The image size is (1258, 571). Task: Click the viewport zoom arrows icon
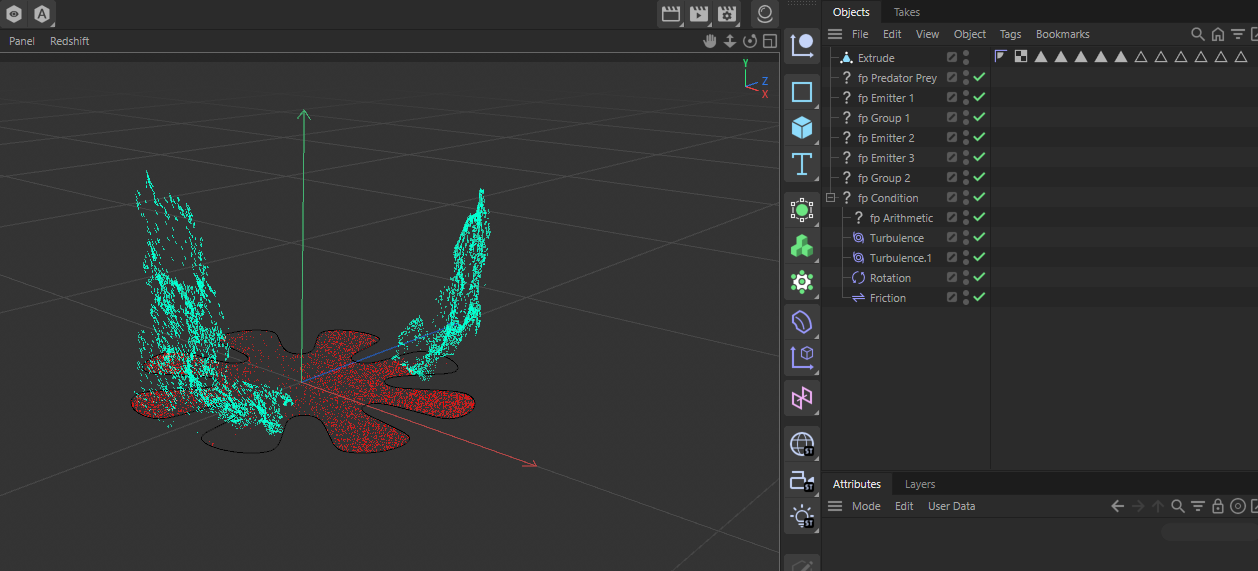point(730,41)
